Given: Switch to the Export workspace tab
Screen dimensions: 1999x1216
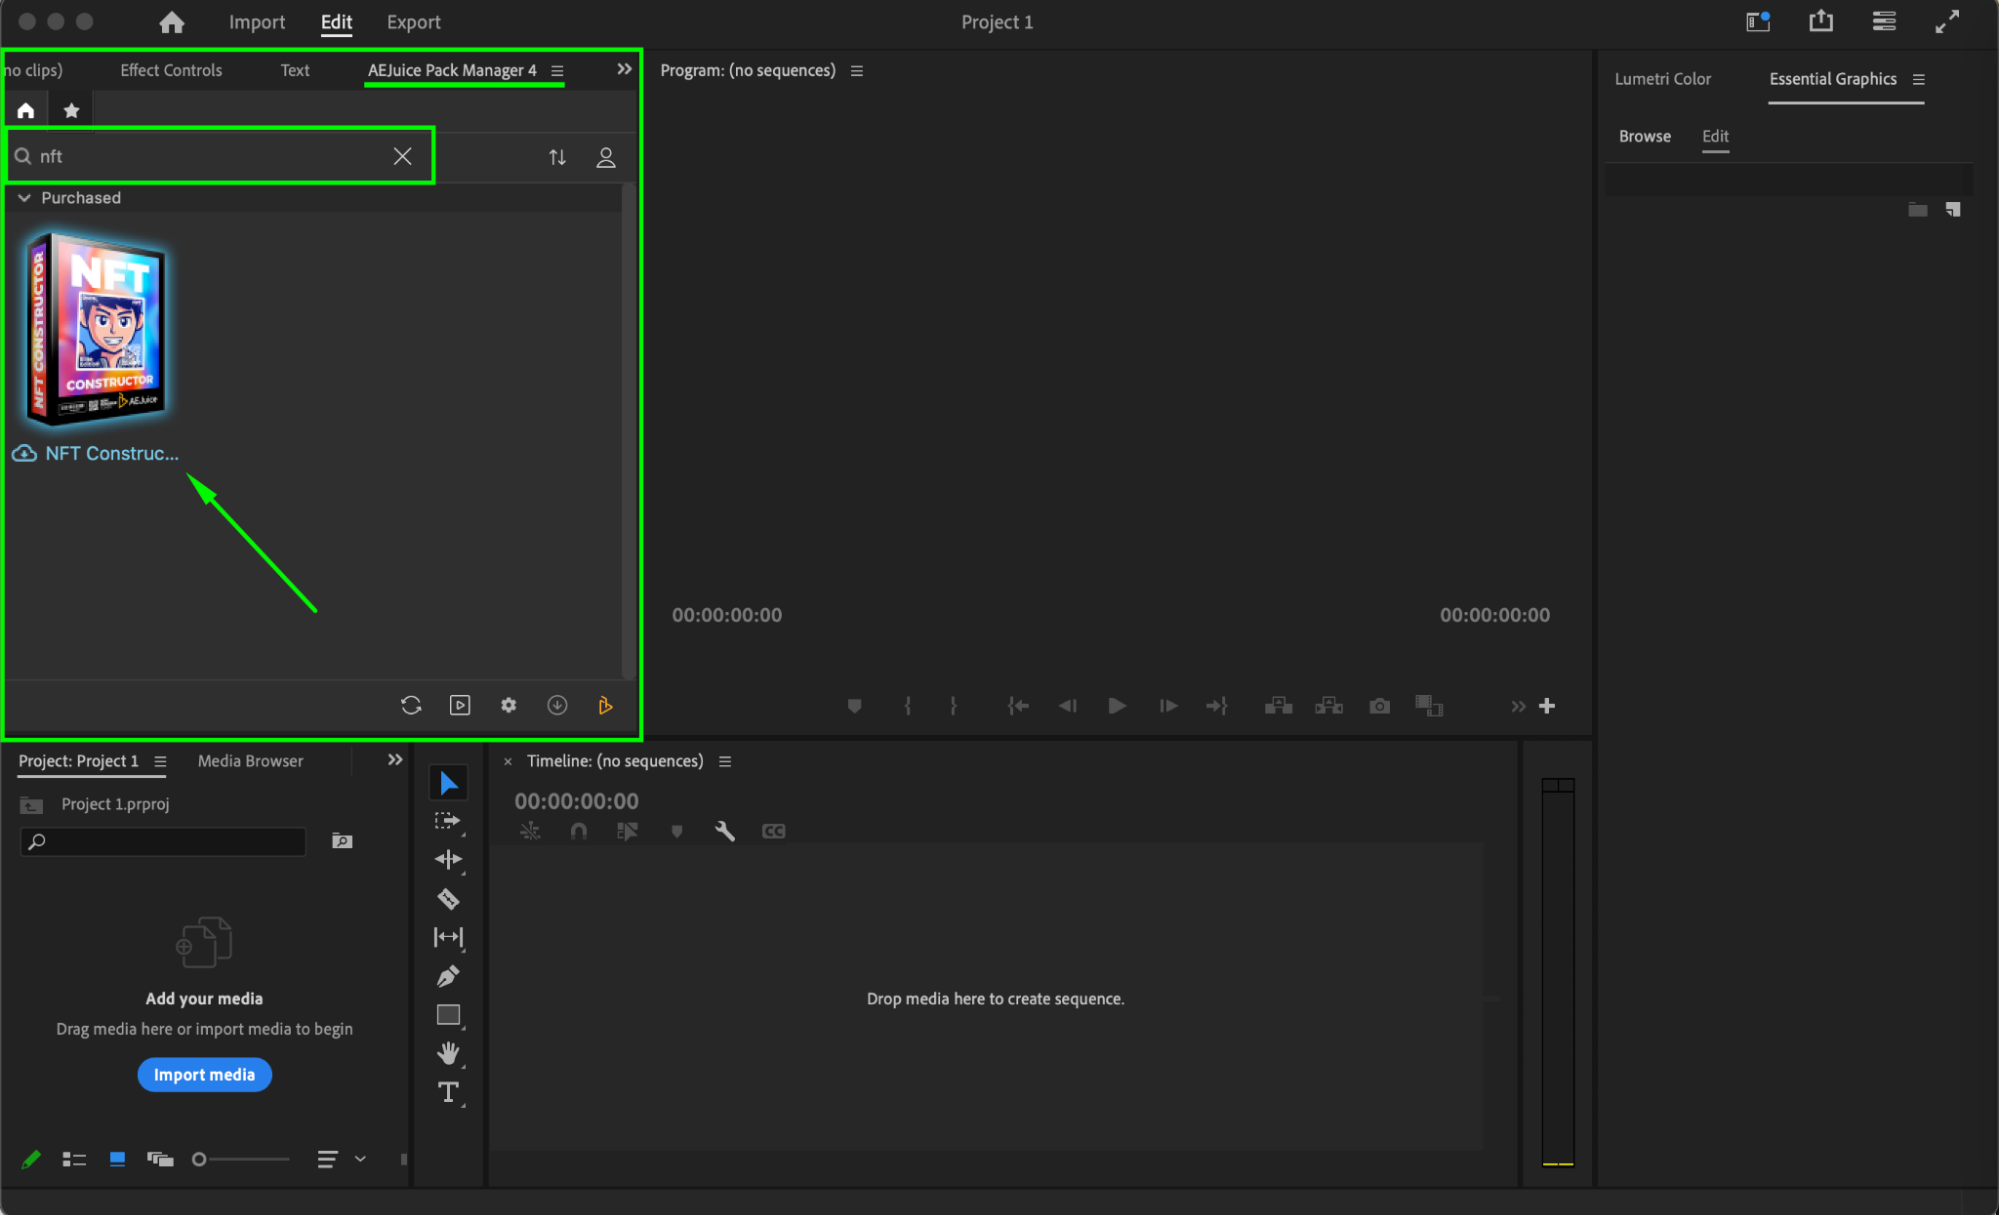Looking at the screenshot, I should 413,22.
